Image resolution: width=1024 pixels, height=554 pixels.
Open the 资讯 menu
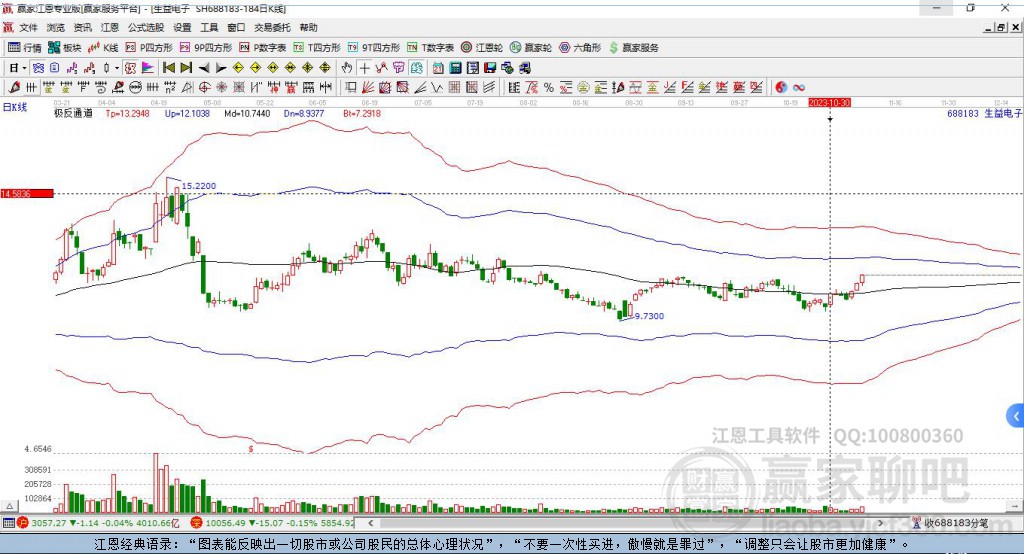[x=82, y=27]
